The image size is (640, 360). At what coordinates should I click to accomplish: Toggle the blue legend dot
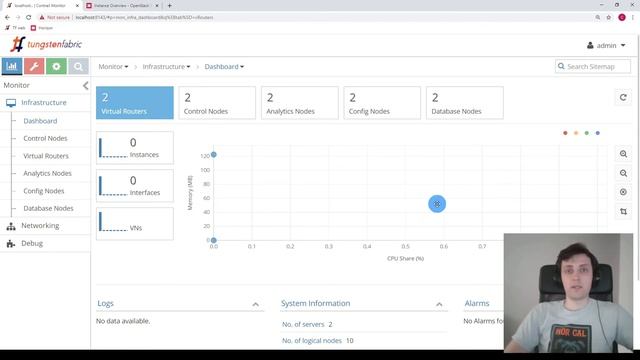598,133
